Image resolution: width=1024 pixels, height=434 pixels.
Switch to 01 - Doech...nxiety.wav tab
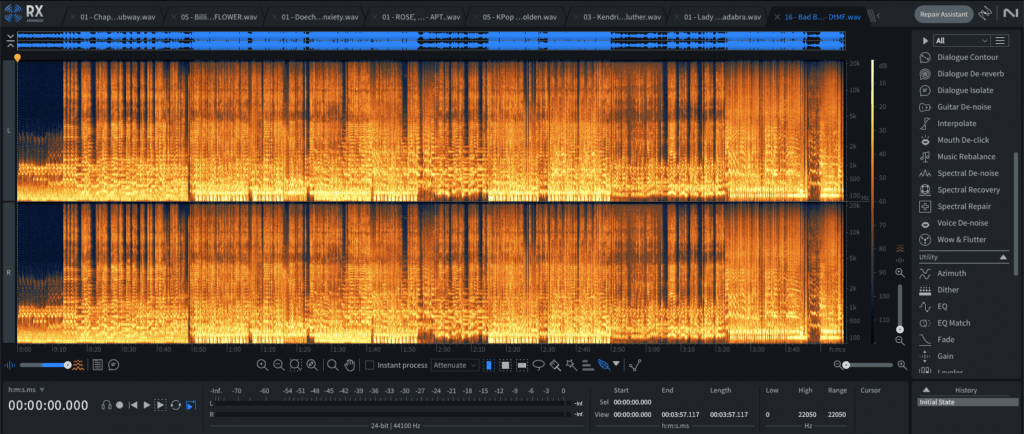point(313,17)
